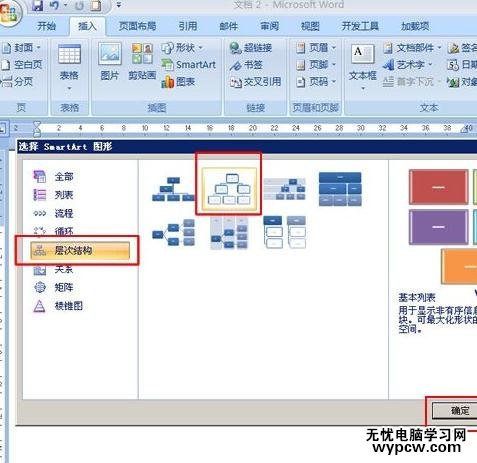Select 流程 category in SmartArt dialog
477x463 pixels.
pos(53,213)
